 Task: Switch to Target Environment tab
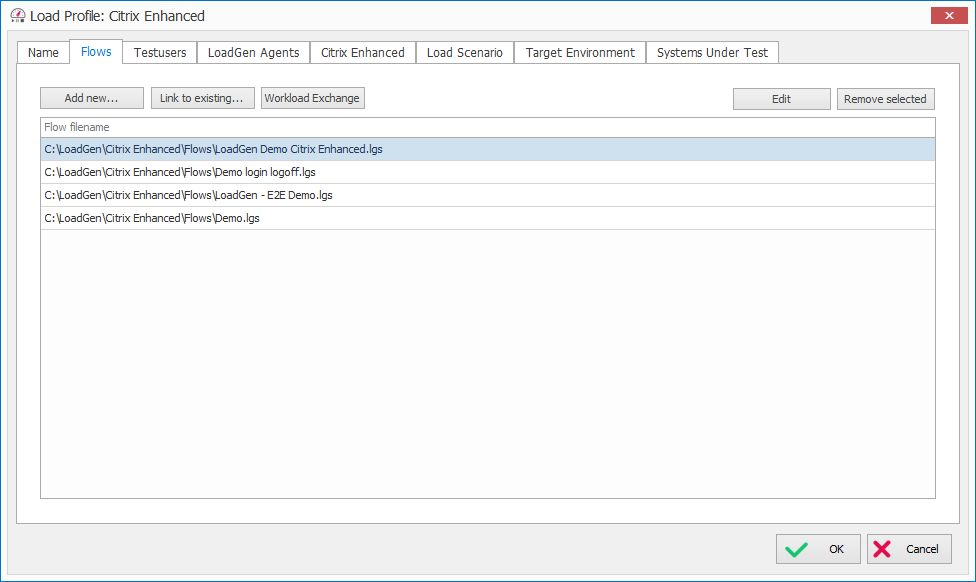[x=580, y=53]
